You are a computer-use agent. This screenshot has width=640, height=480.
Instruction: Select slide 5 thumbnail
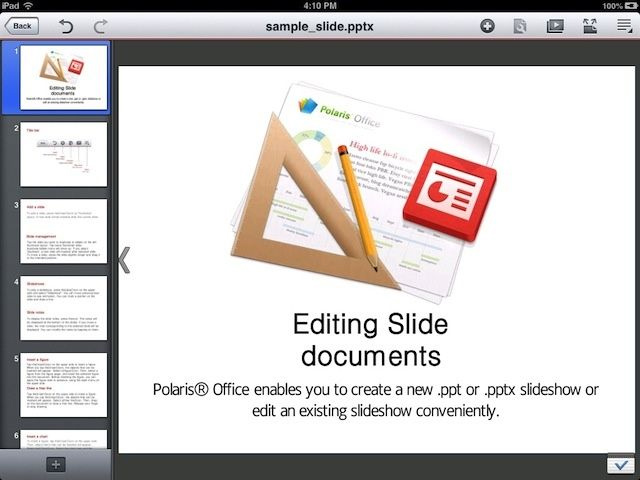(x=64, y=385)
